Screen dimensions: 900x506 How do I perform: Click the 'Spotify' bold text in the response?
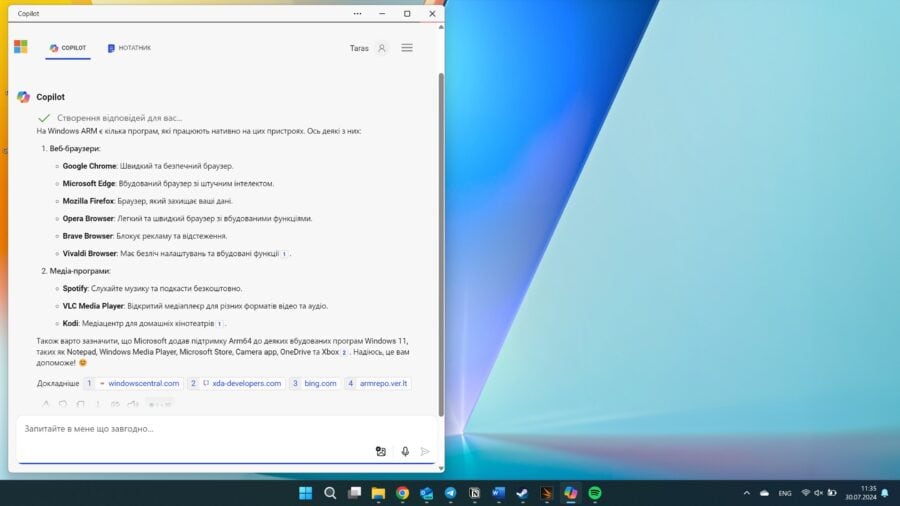click(x=75, y=289)
